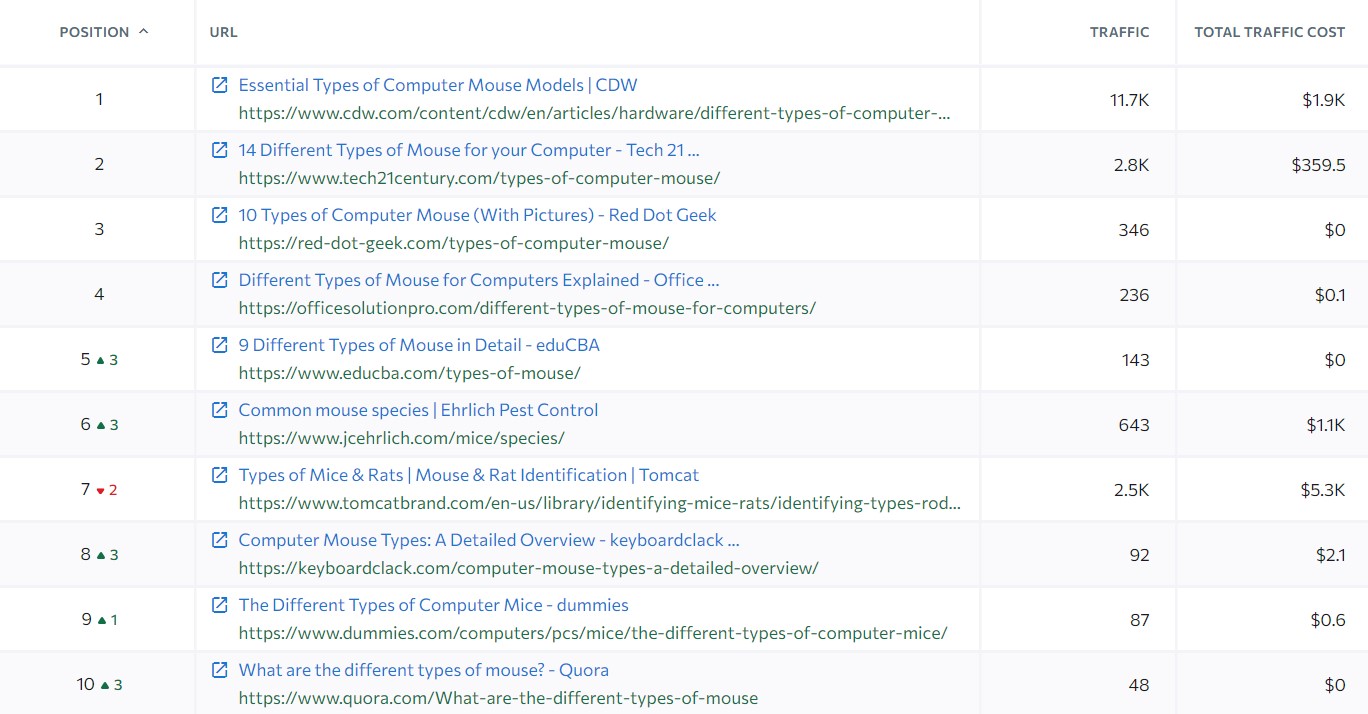1368x714 pixels.
Task: Click the quora.com URL text
Action: [498, 698]
